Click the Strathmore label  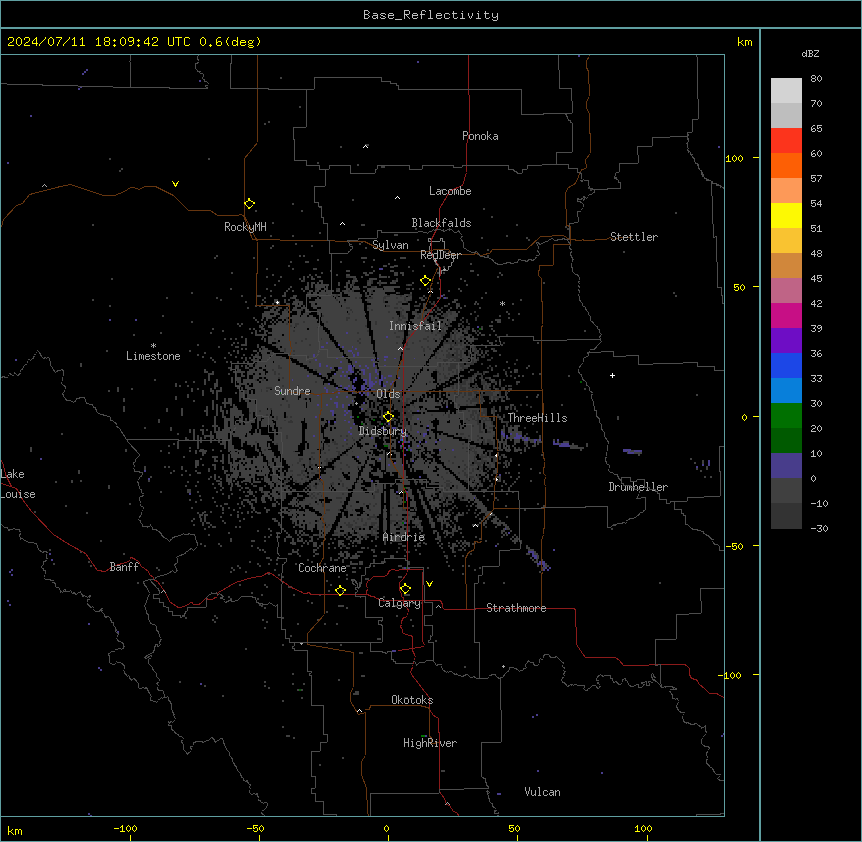pyautogui.click(x=516, y=608)
